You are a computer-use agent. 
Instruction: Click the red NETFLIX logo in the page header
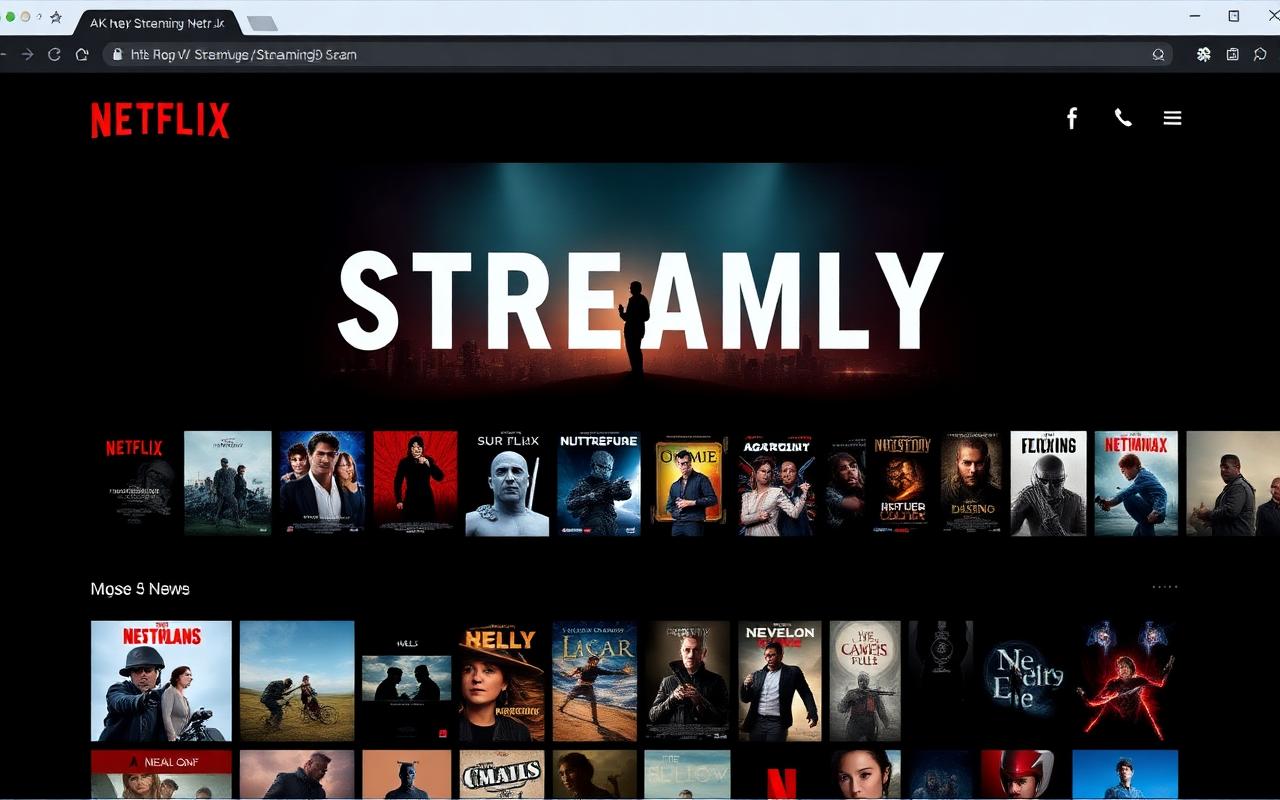(160, 120)
